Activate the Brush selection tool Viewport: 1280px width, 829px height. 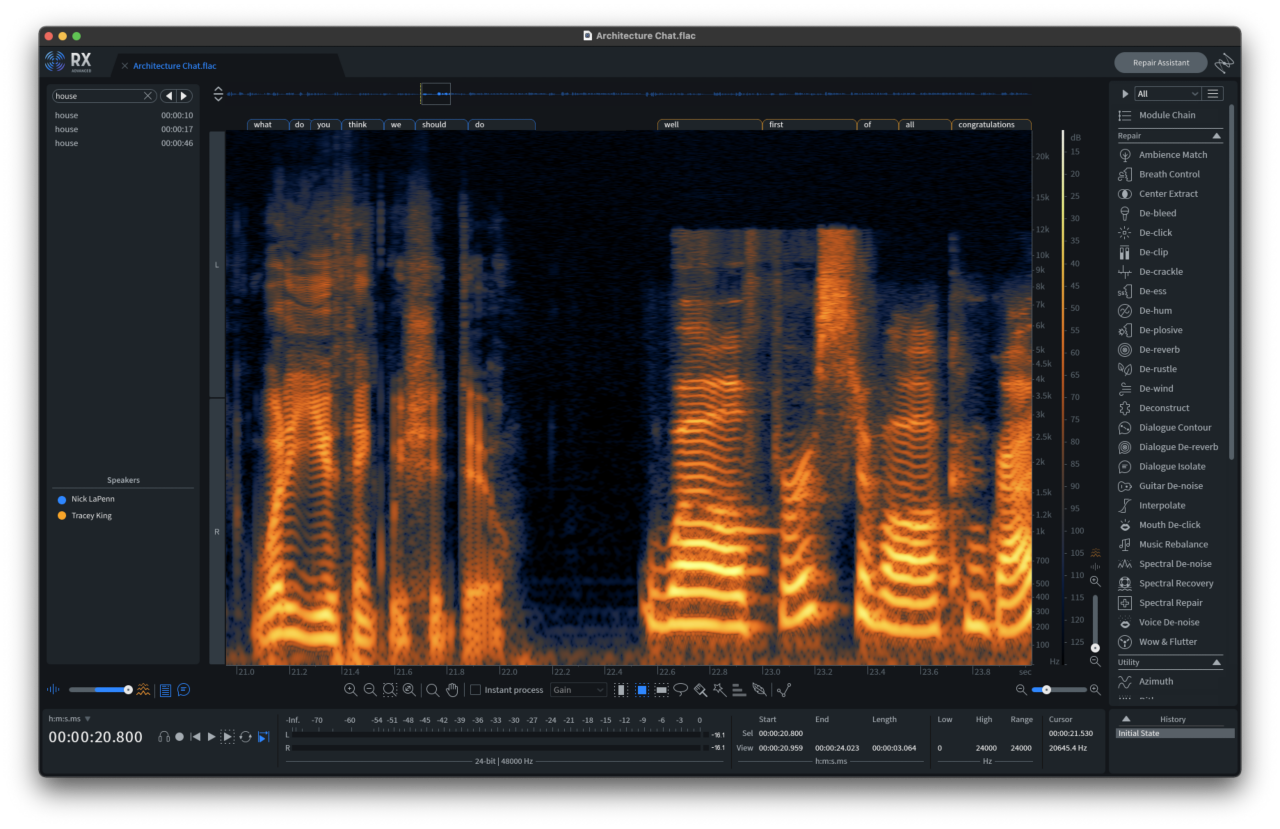[700, 690]
